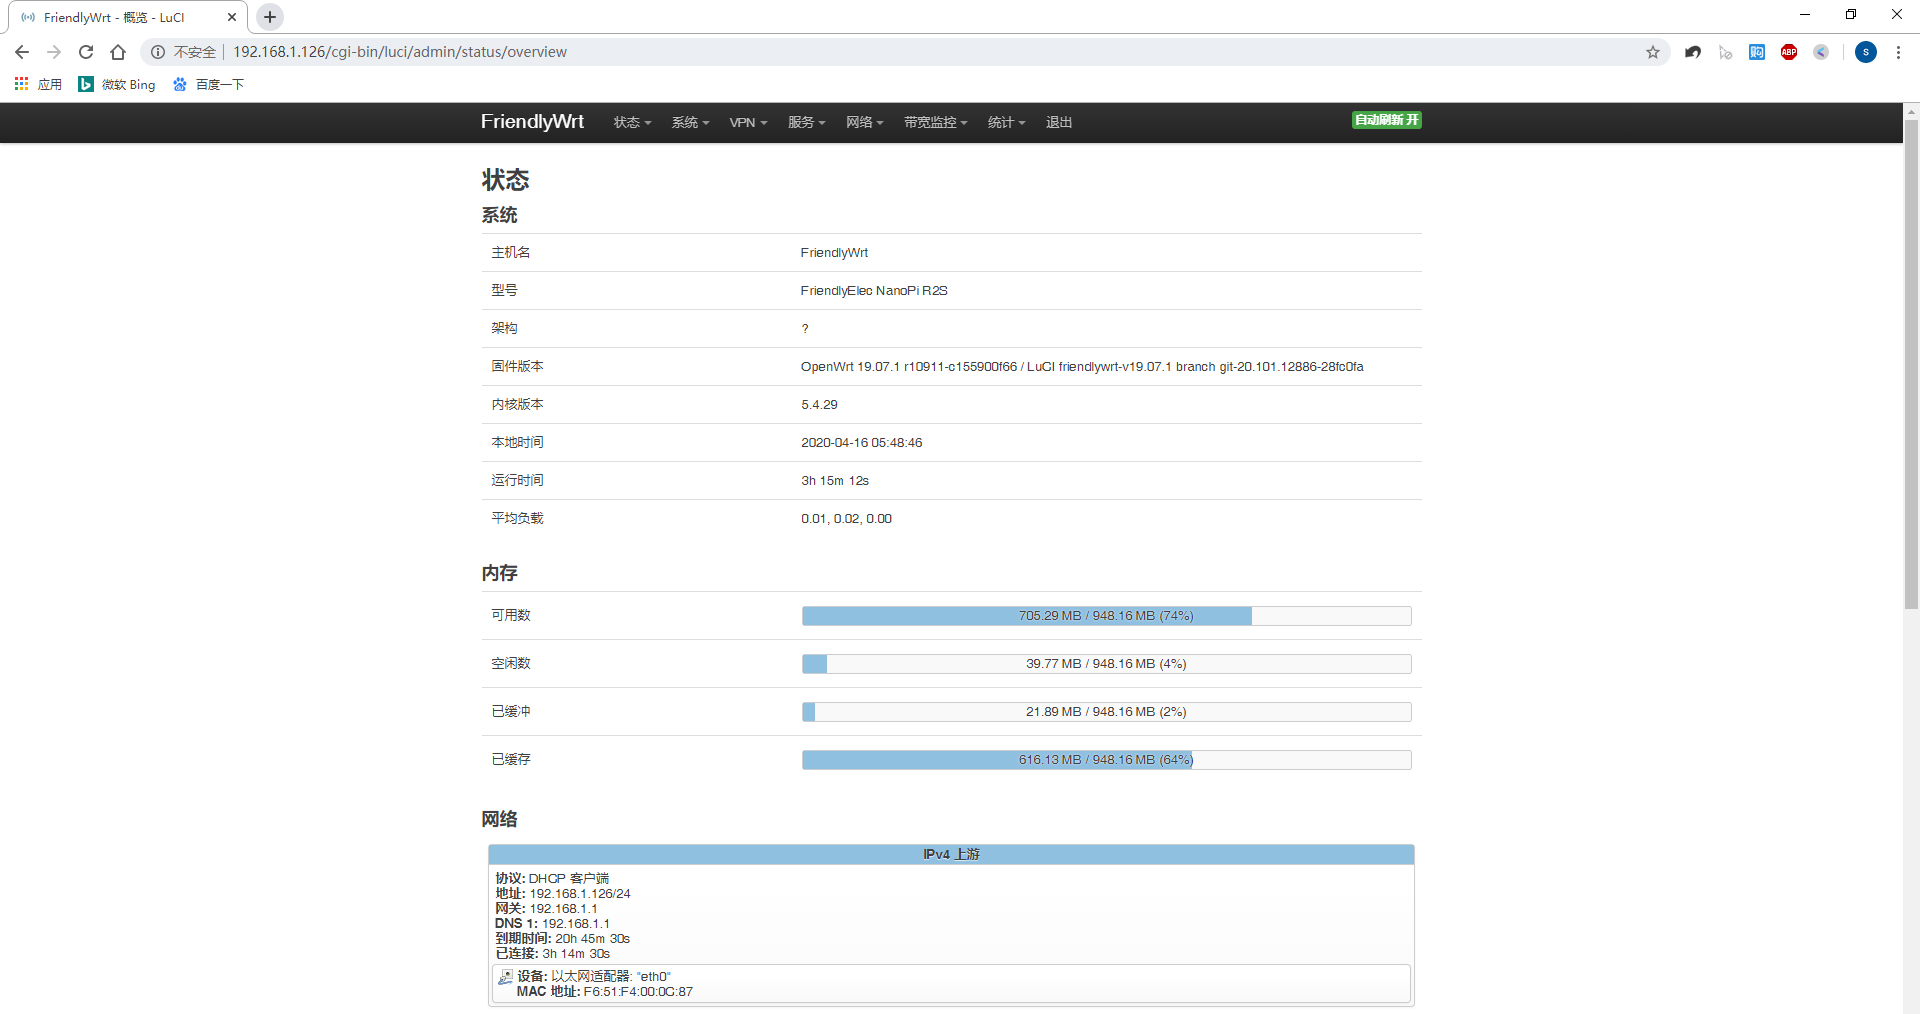Image resolution: width=1920 pixels, height=1014 pixels.
Task: Expand the 系统 menu
Action: click(x=690, y=122)
